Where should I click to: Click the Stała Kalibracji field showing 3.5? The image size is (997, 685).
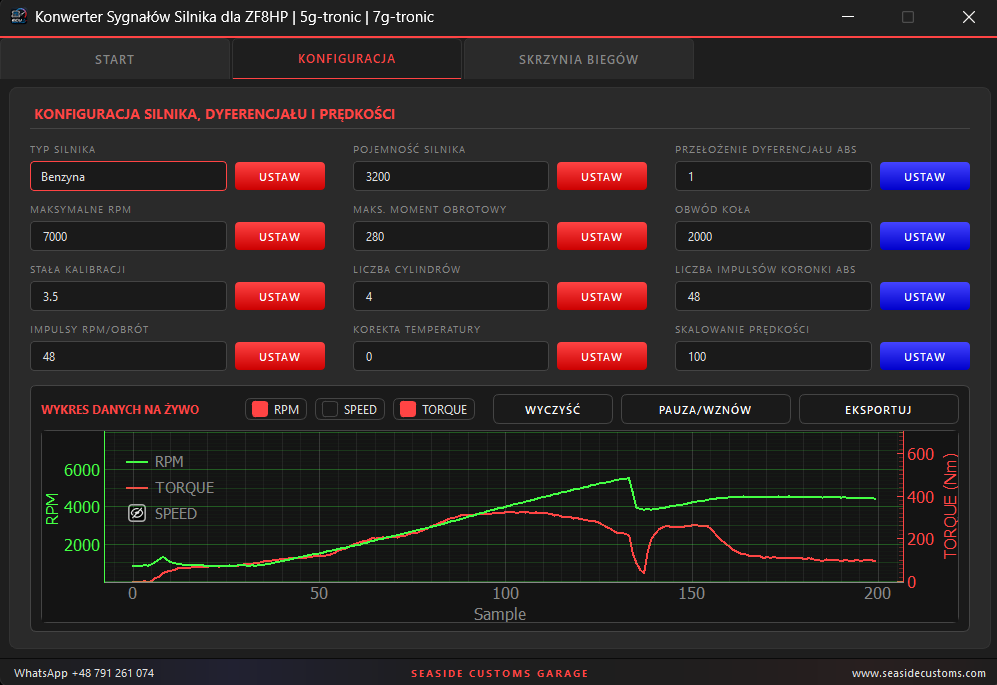click(x=128, y=296)
